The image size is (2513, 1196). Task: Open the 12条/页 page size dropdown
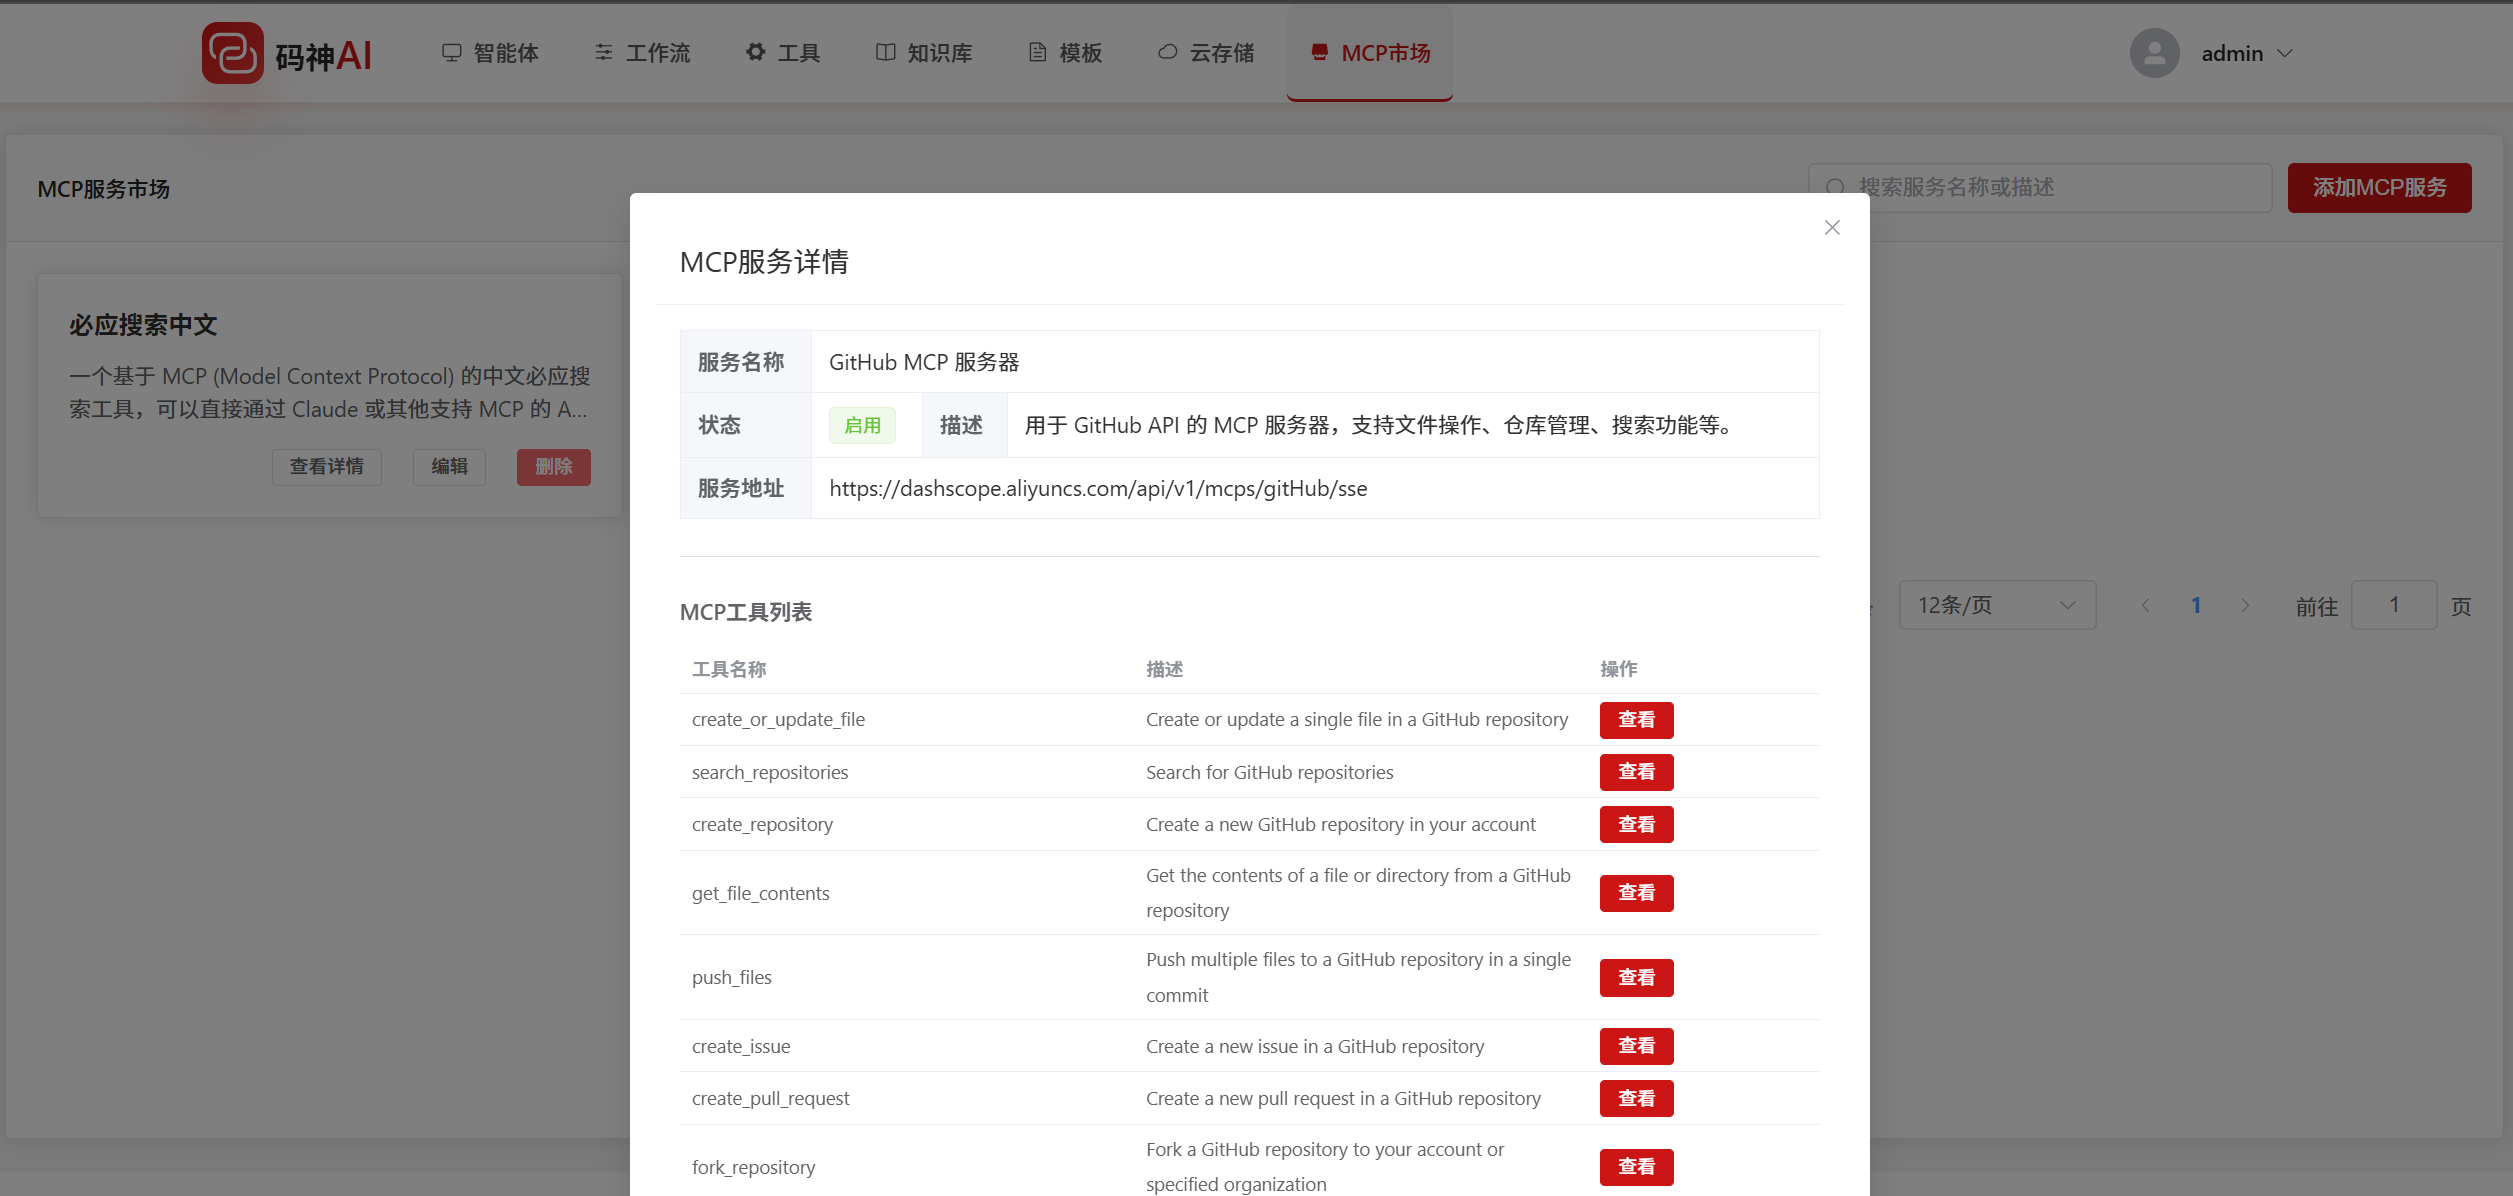(x=1996, y=605)
